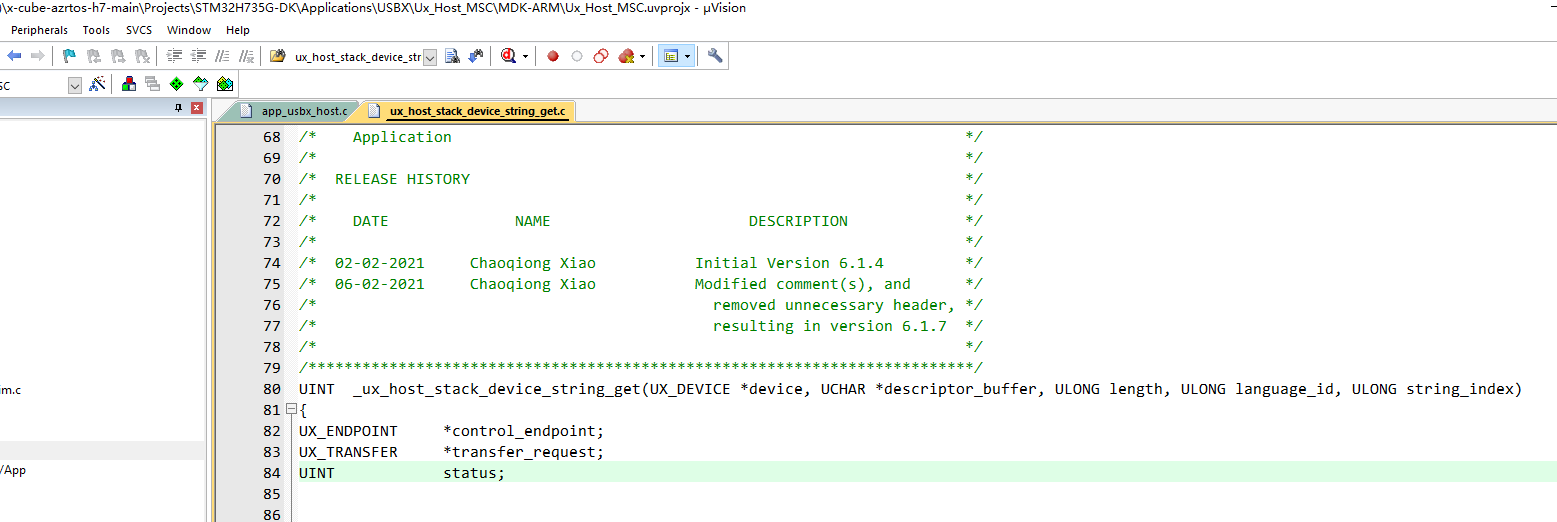Open Manage Multi-Project Workspace
This screenshot has height=522, width=1557.
coord(152,84)
